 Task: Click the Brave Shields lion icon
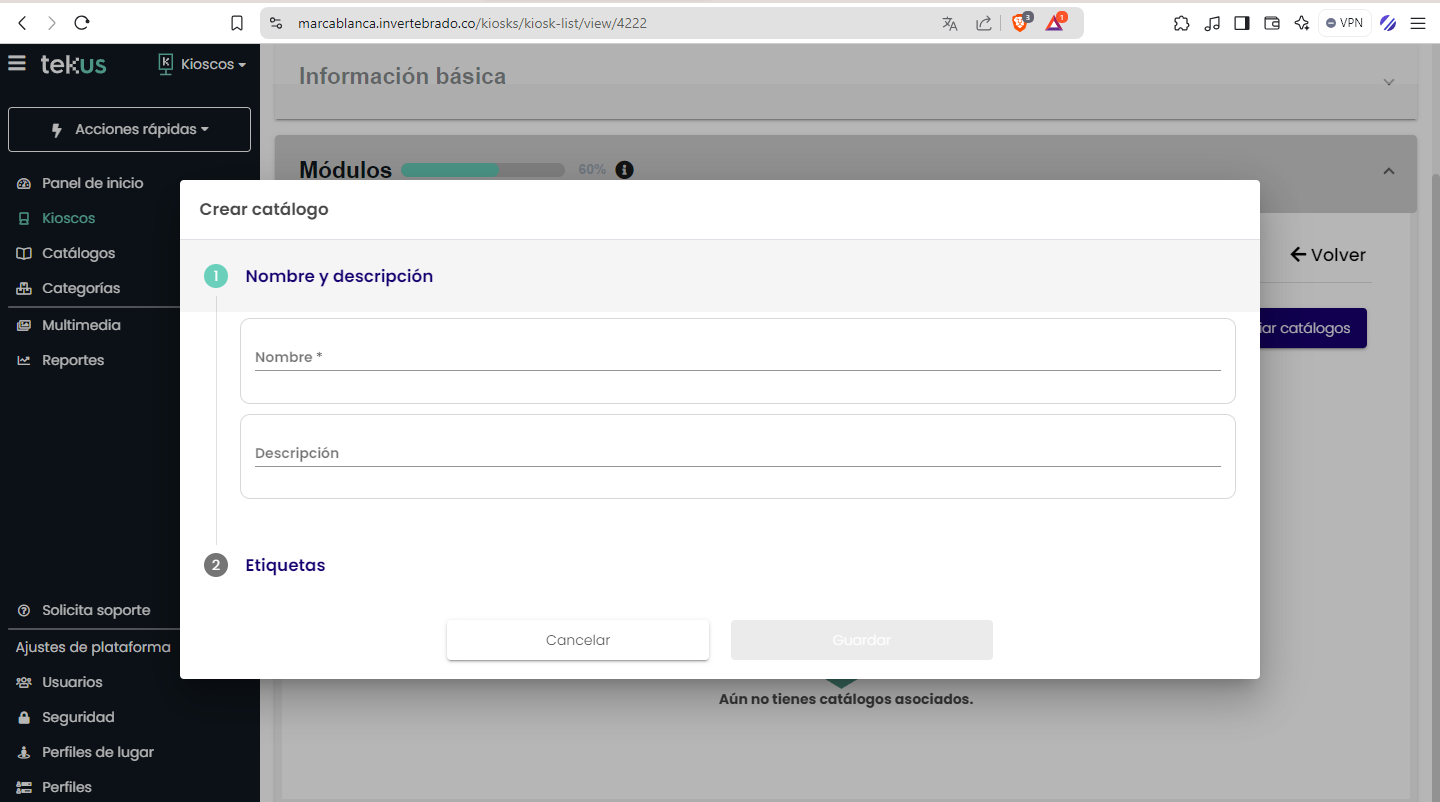pyautogui.click(x=1020, y=23)
